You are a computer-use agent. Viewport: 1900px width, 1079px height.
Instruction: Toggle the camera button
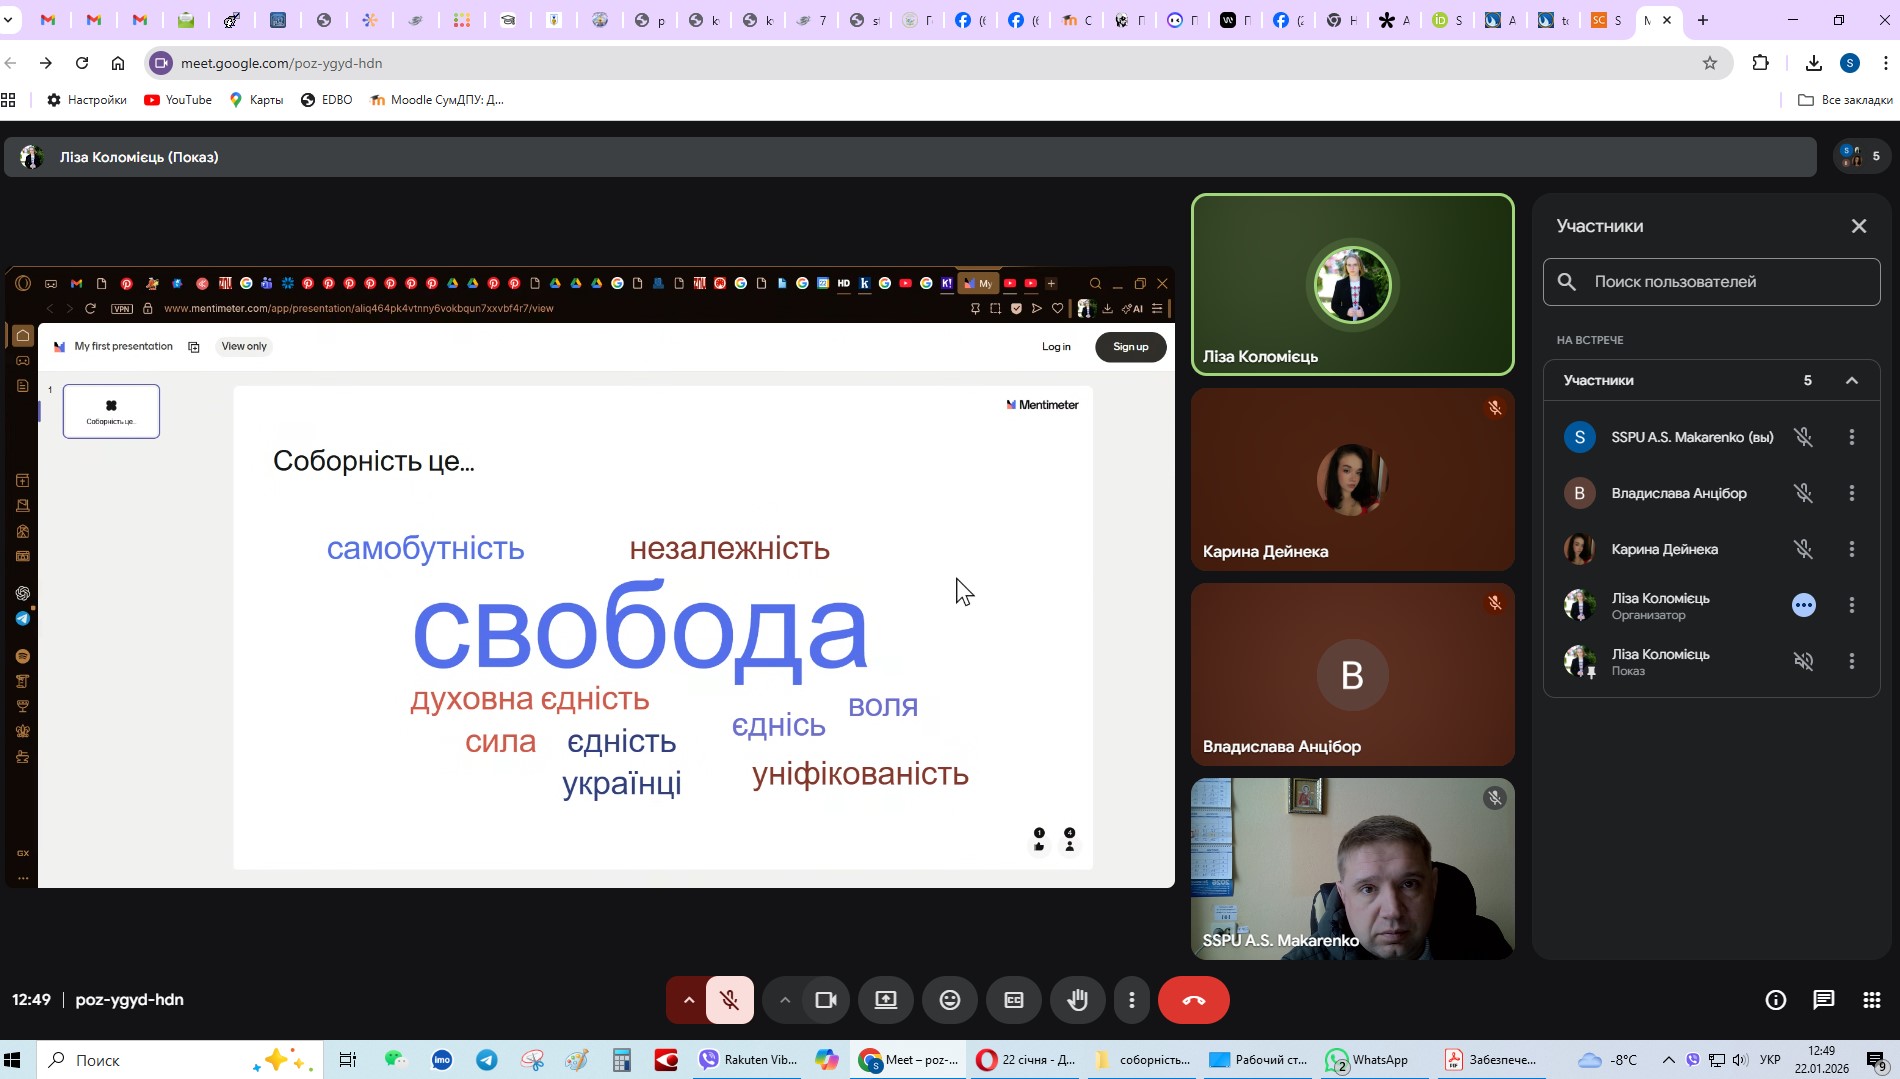coord(825,1000)
